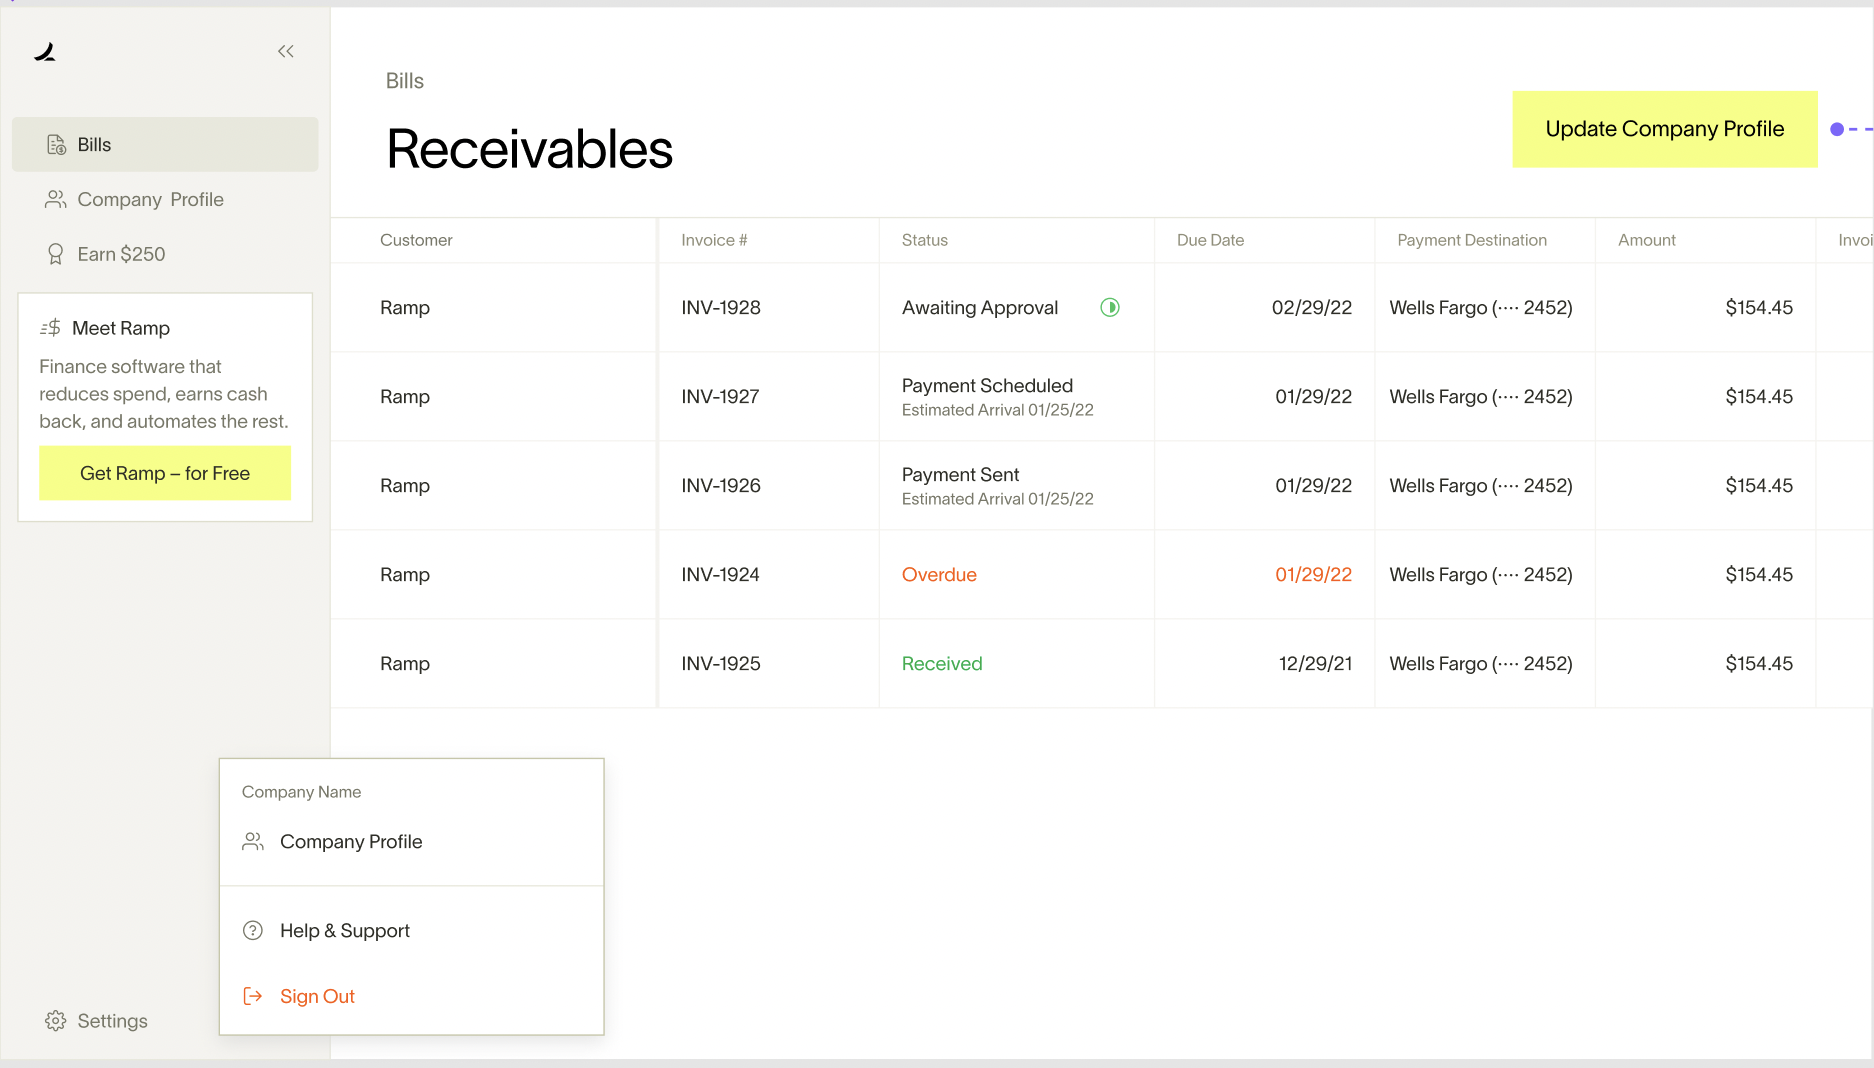Image resolution: width=1874 pixels, height=1068 pixels.
Task: Open Company Profile from the popup menu
Action: [351, 841]
